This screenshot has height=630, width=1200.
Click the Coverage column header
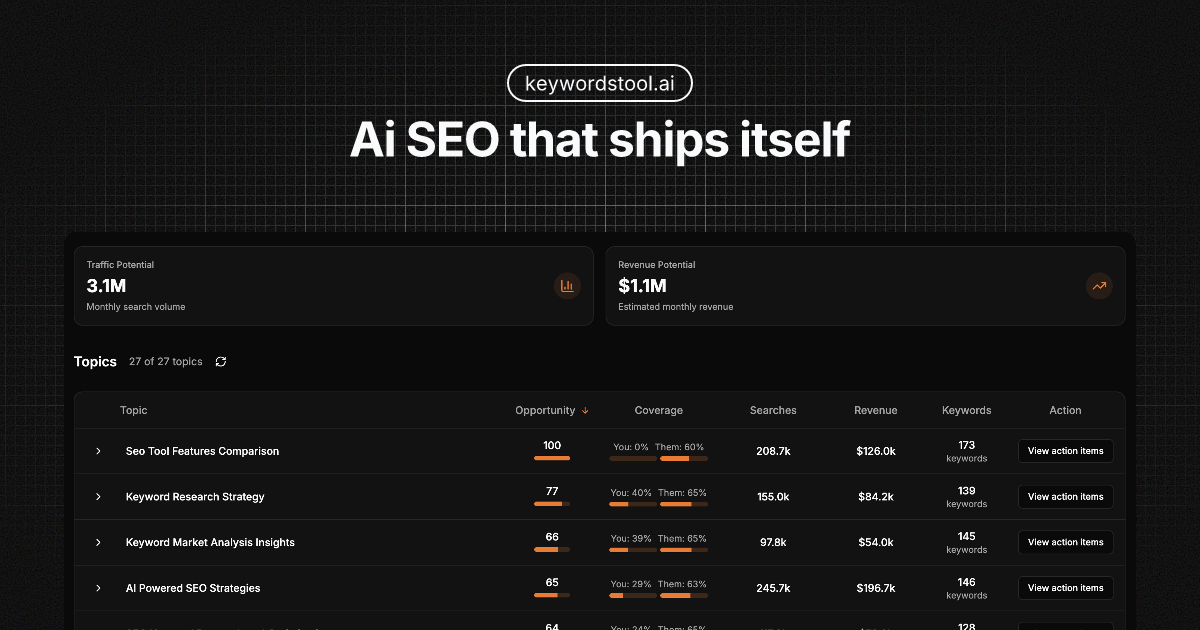[659, 410]
